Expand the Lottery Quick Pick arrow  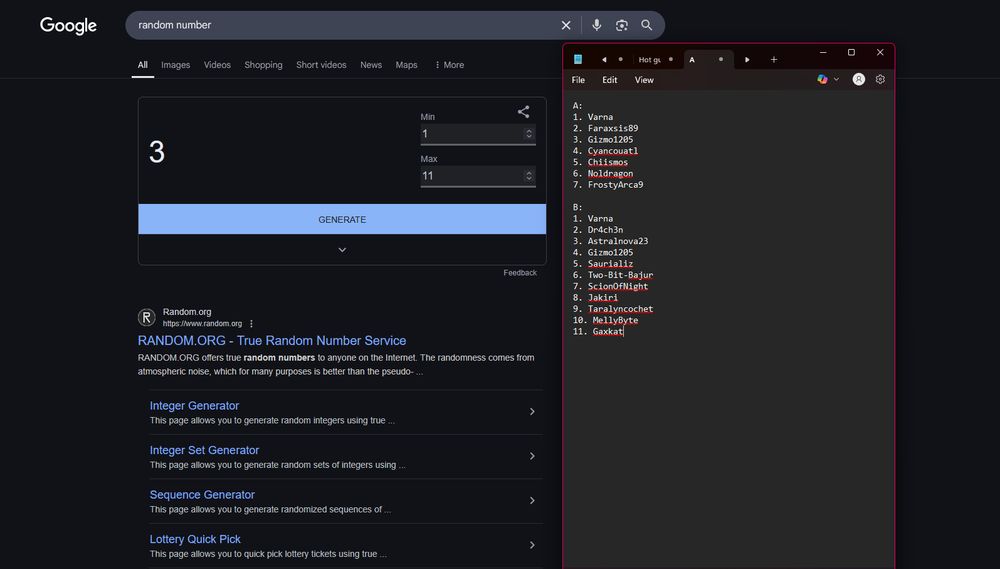pyautogui.click(x=532, y=545)
